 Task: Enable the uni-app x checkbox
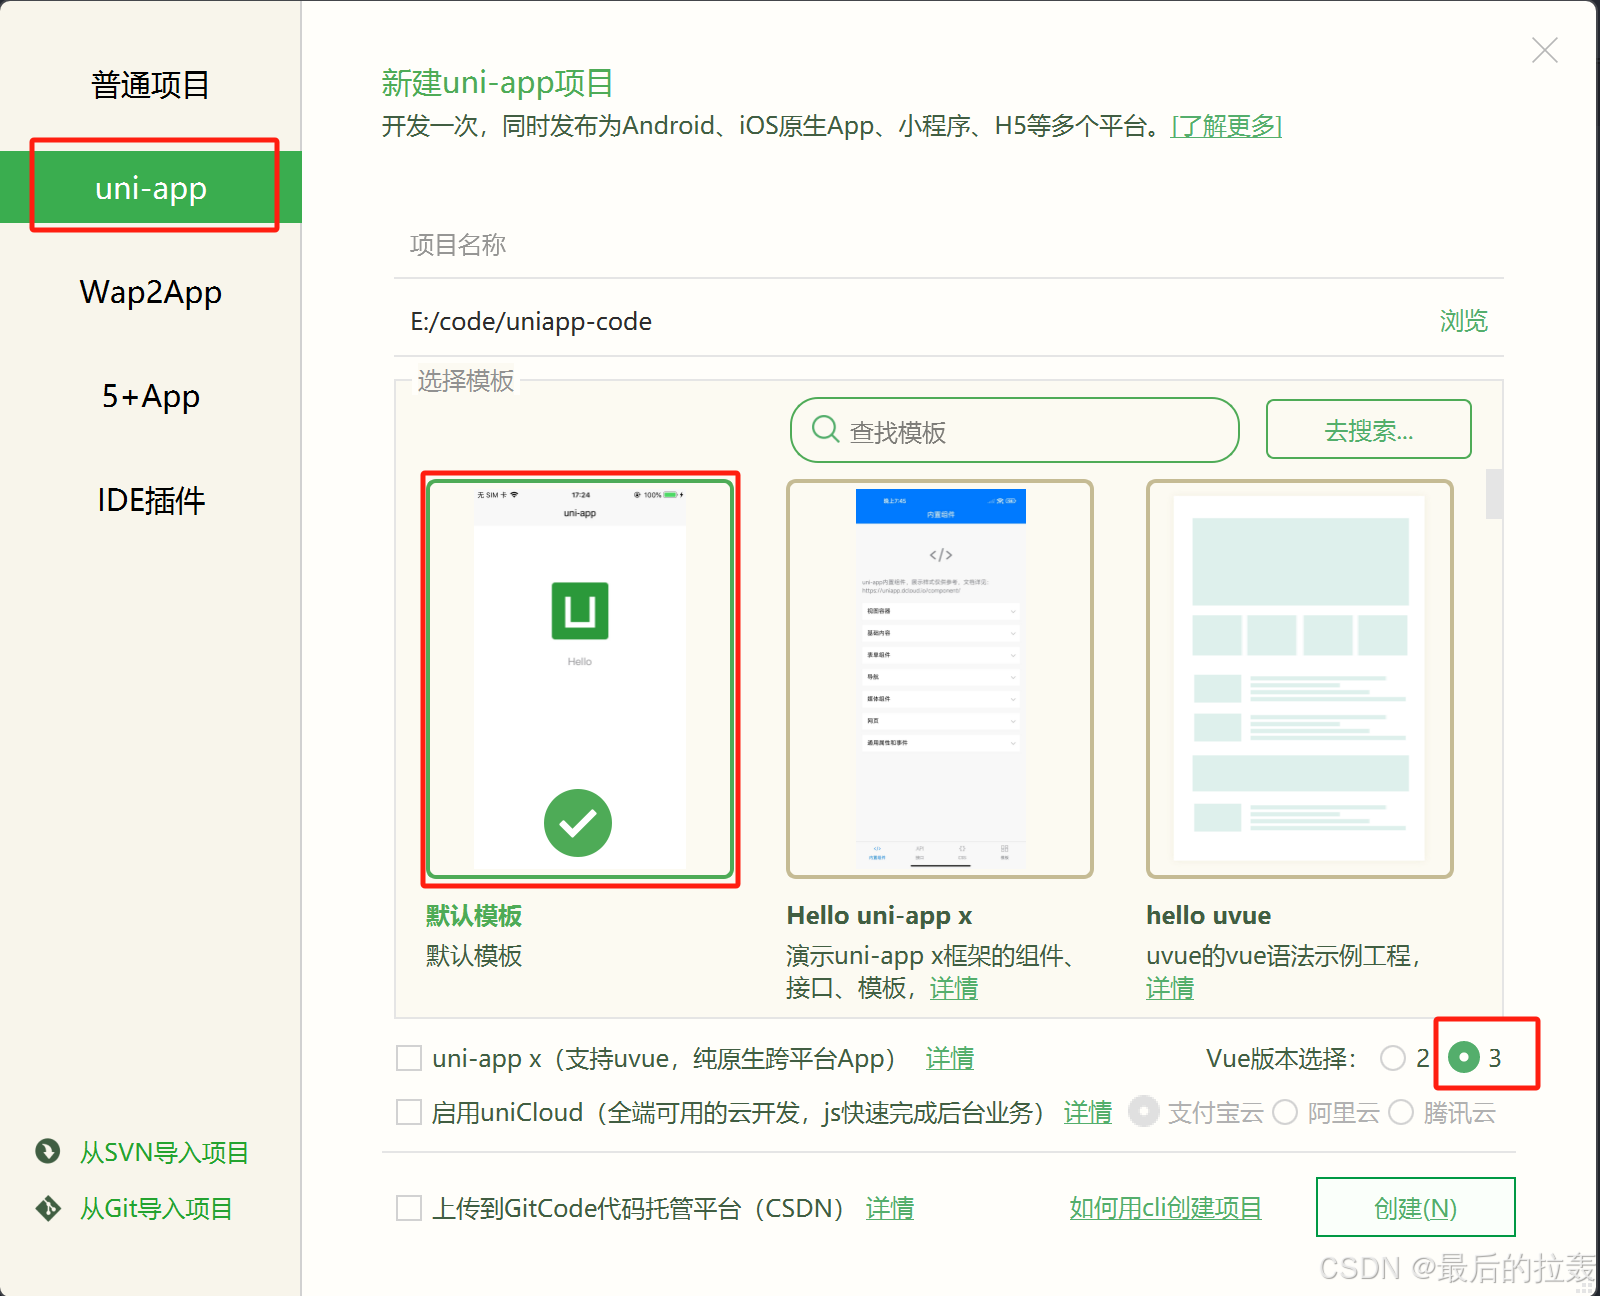pyautogui.click(x=408, y=1058)
